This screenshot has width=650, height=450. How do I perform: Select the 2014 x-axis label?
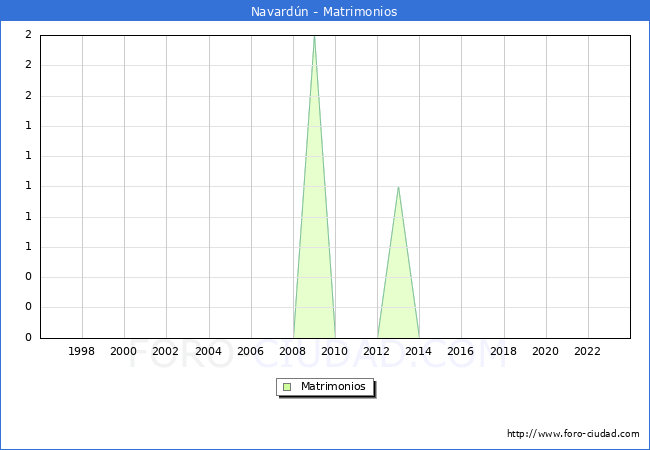point(419,351)
